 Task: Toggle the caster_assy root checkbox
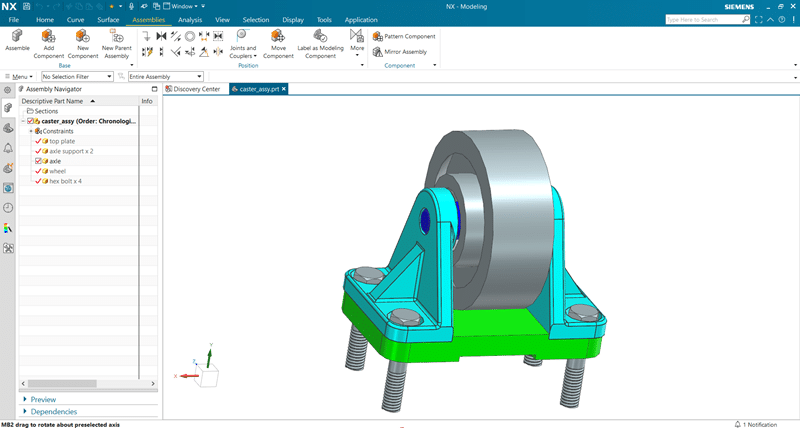click(31, 121)
